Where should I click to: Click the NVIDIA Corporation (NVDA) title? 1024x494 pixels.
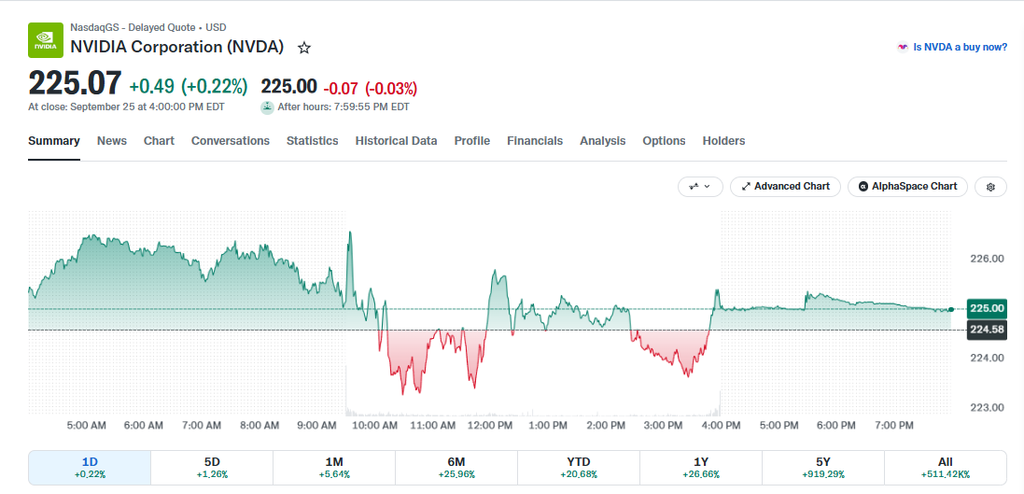point(177,47)
